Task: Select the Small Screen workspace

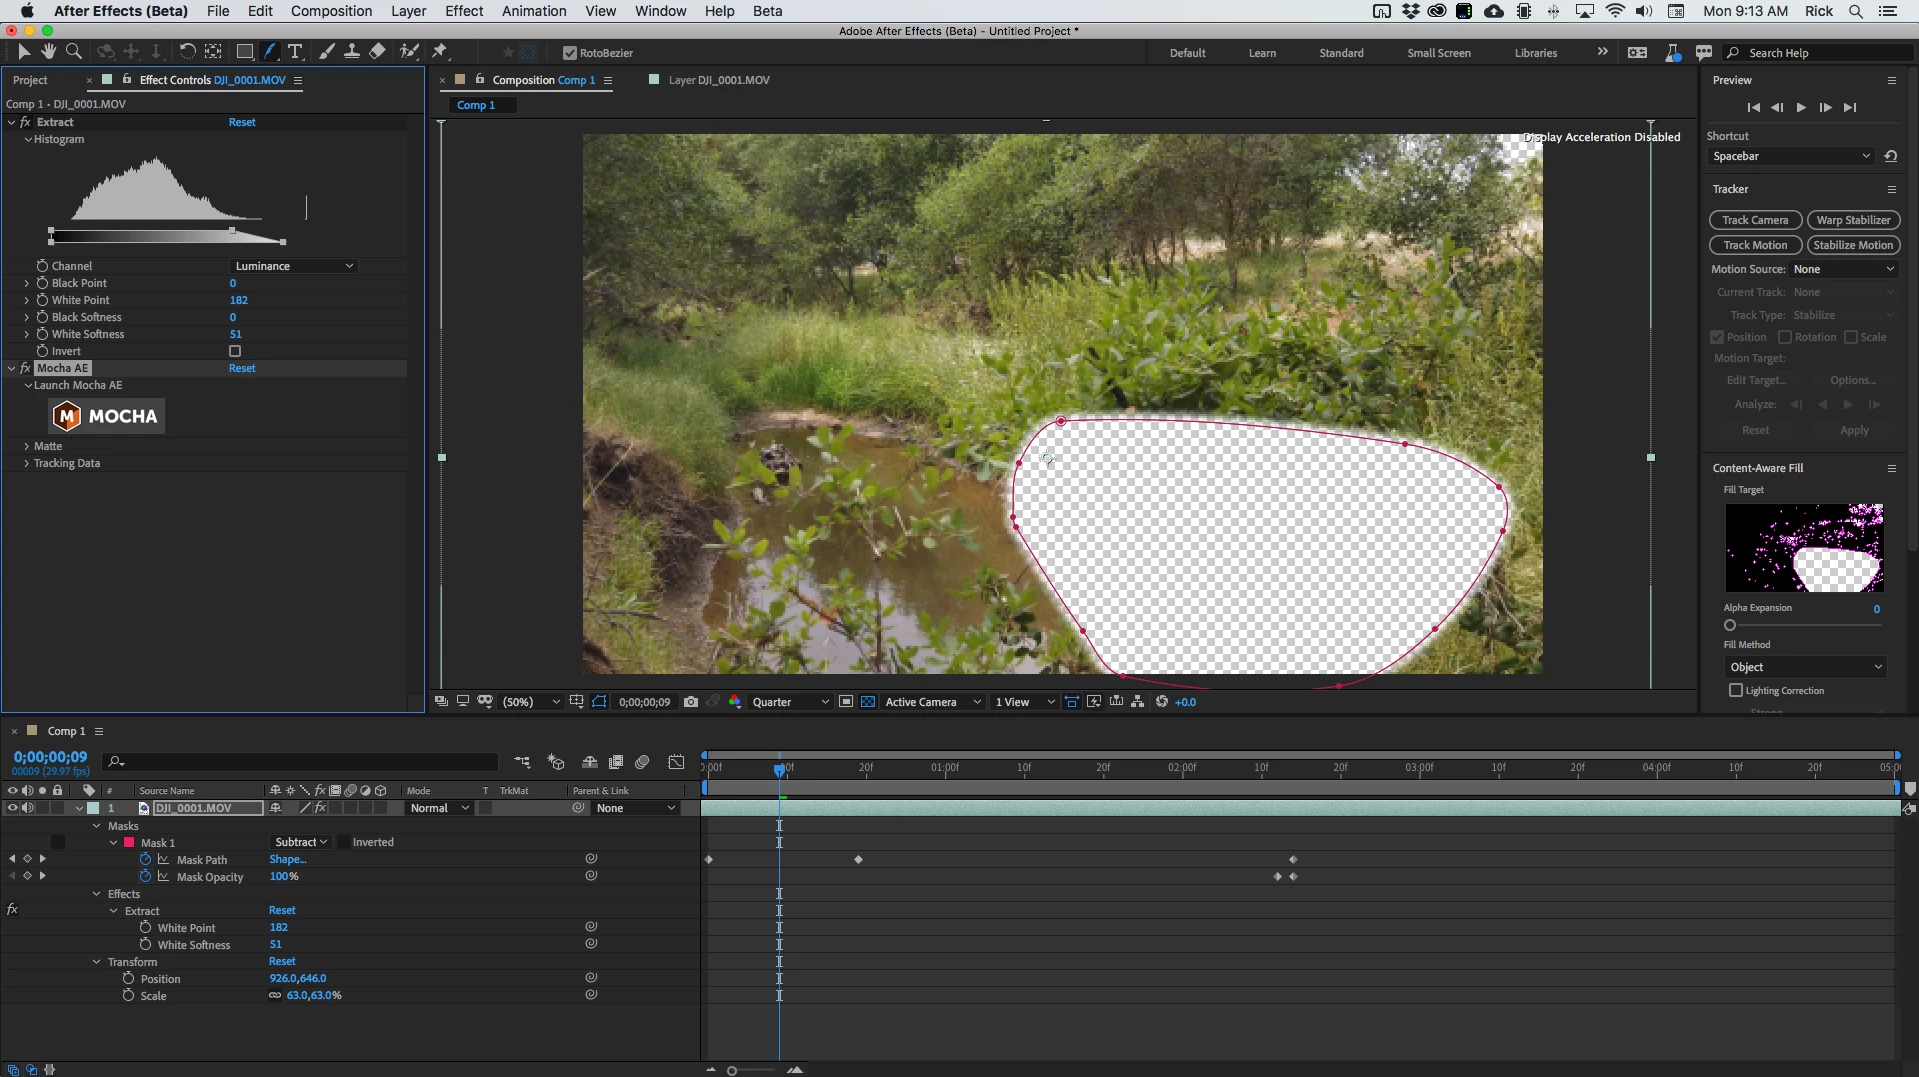Action: (x=1438, y=53)
